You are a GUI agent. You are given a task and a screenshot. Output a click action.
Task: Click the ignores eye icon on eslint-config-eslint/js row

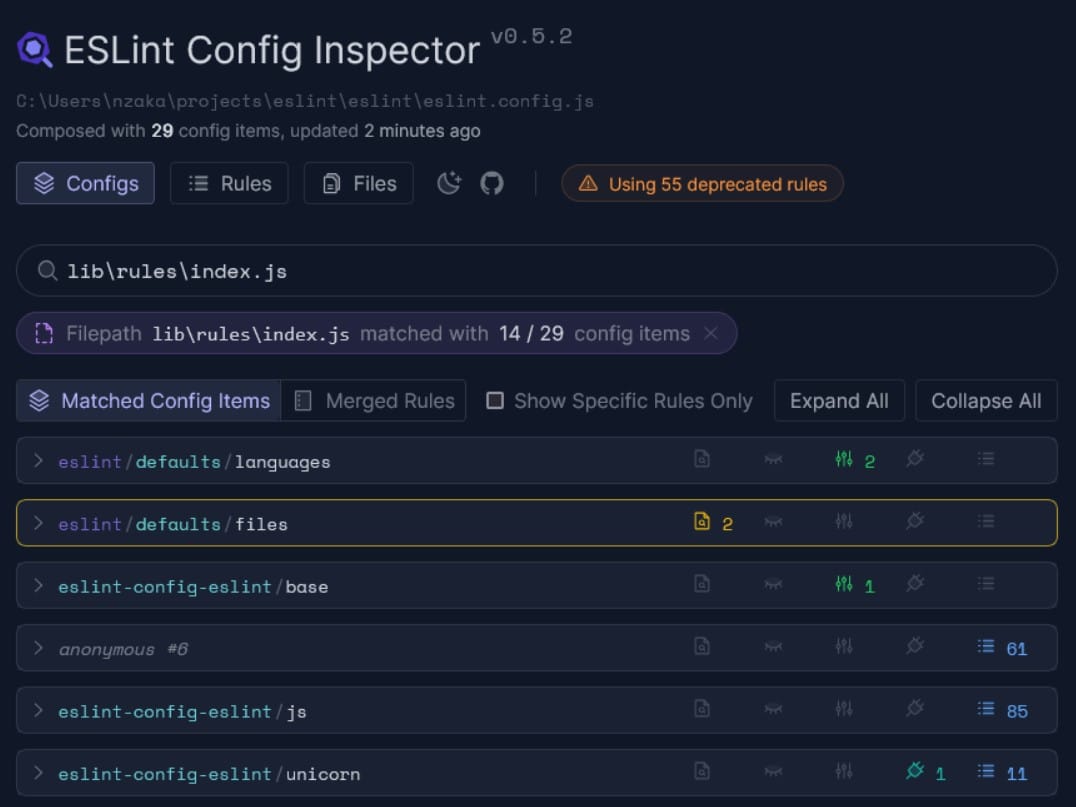pyautogui.click(x=773, y=709)
